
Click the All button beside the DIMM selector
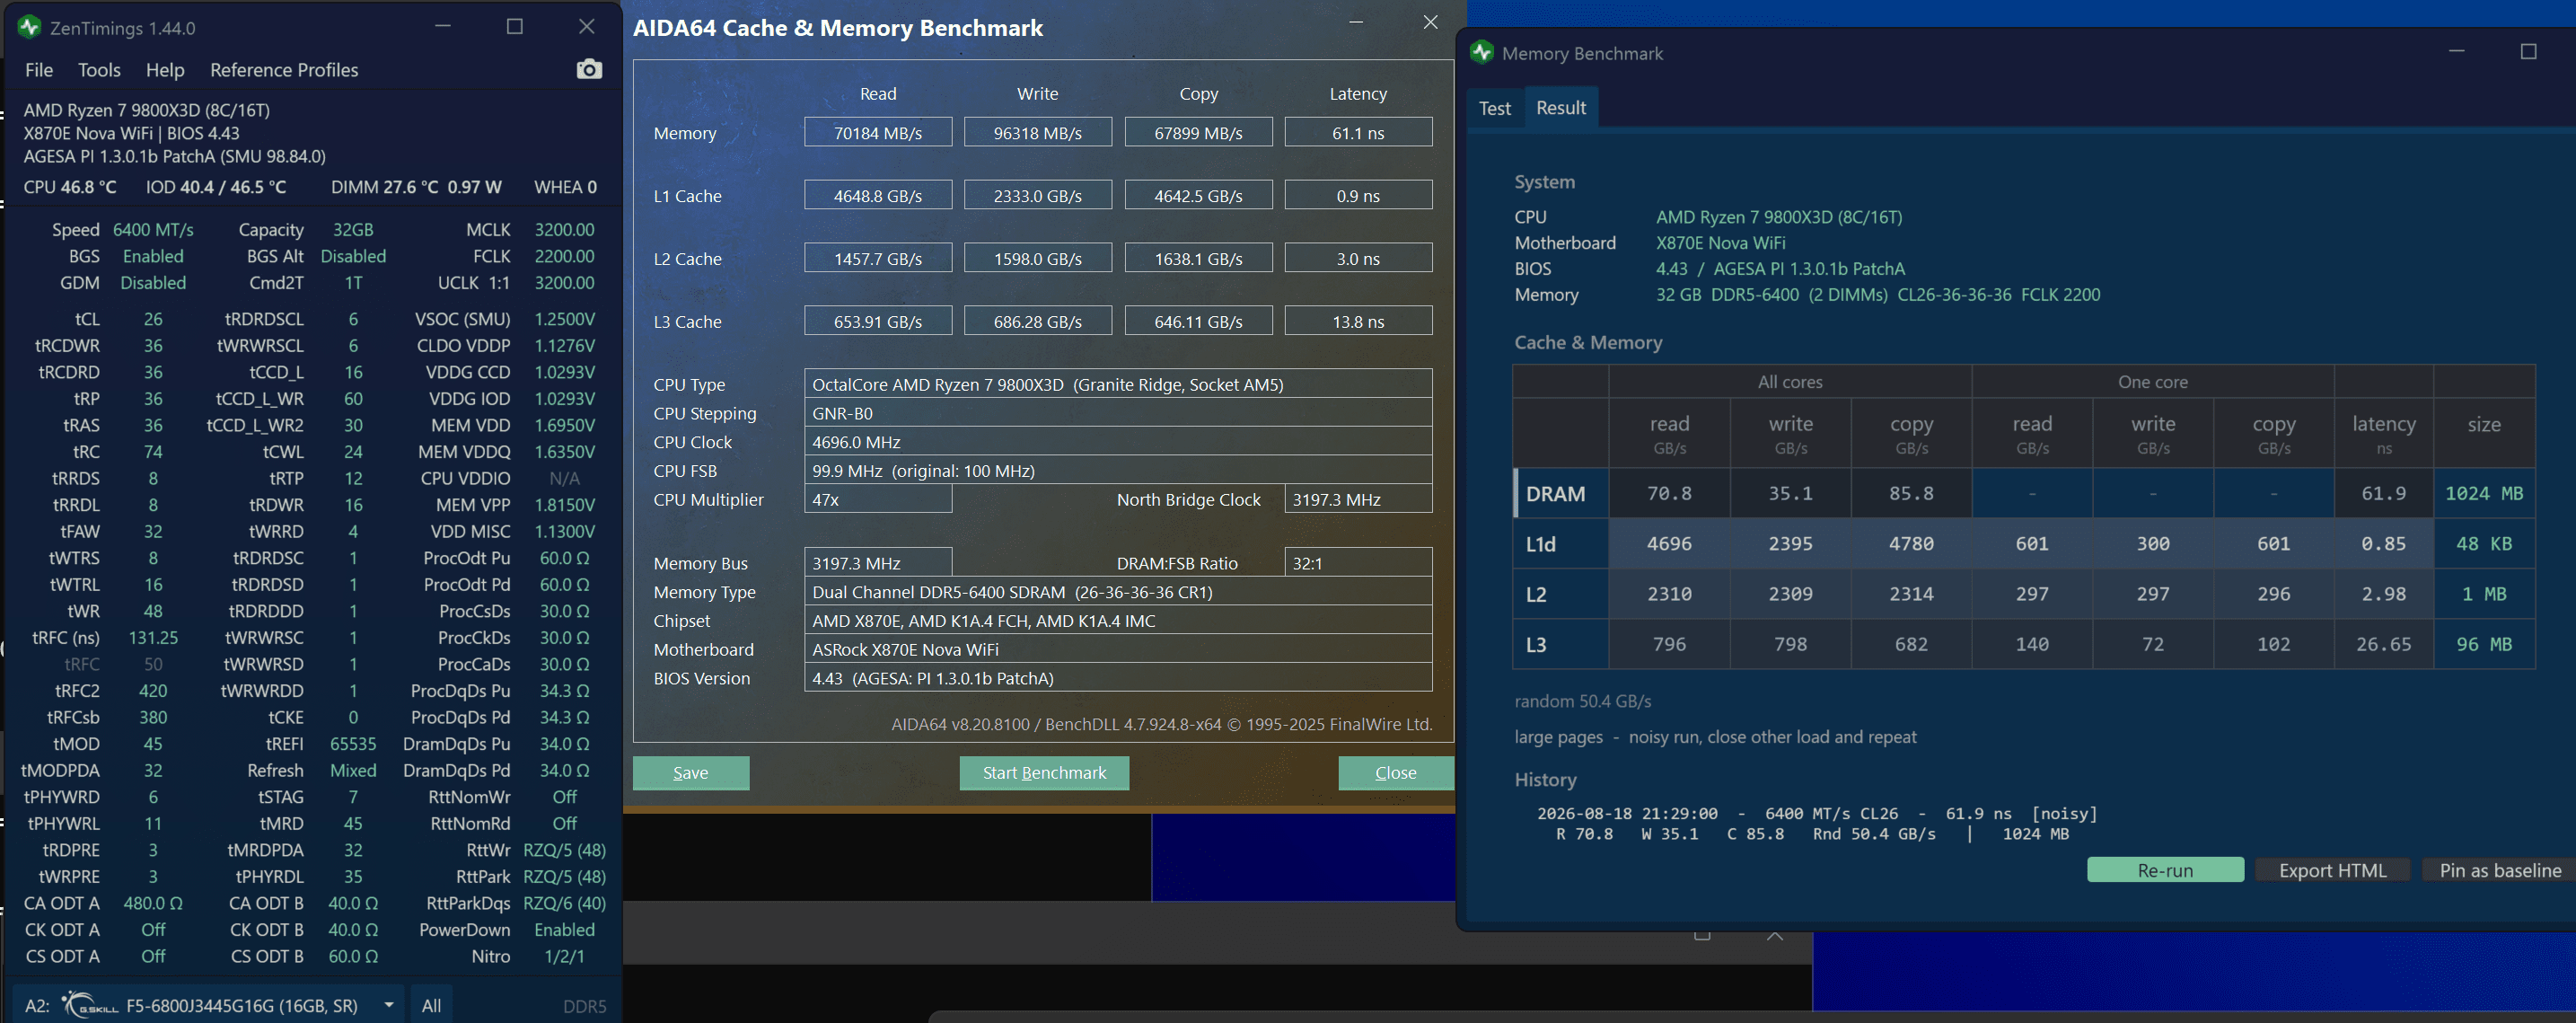click(431, 1005)
